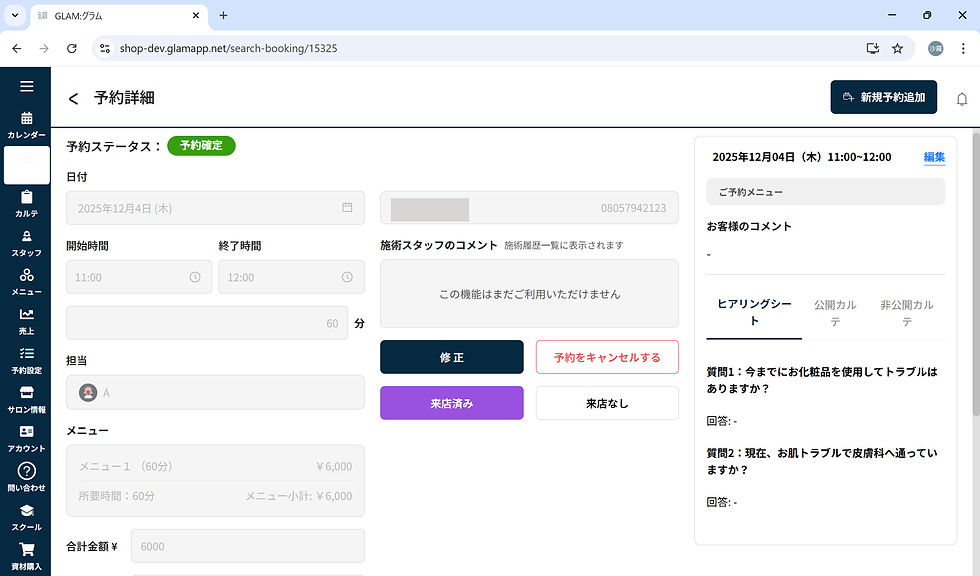Screen dimensions: 980x576
Task: Mark the booking as 来店なし
Action: tap(607, 403)
